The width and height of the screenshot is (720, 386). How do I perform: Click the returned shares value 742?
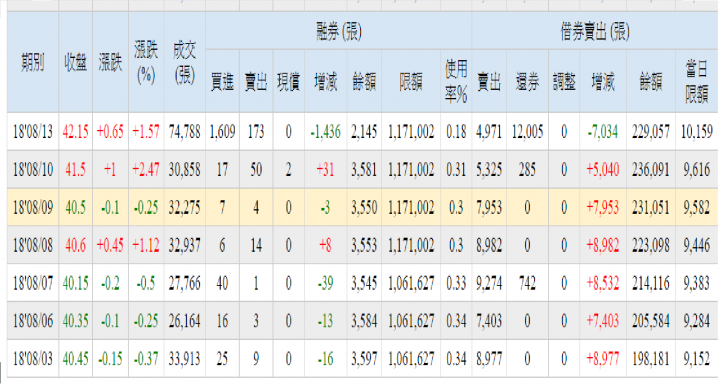(x=527, y=283)
